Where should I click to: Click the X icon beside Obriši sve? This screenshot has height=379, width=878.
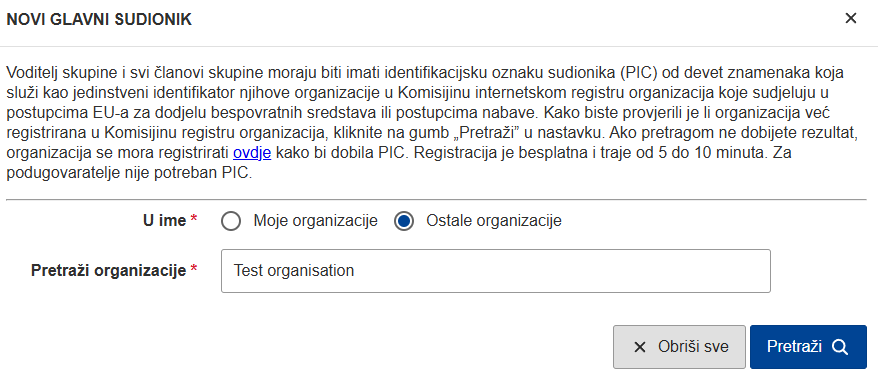(x=639, y=347)
